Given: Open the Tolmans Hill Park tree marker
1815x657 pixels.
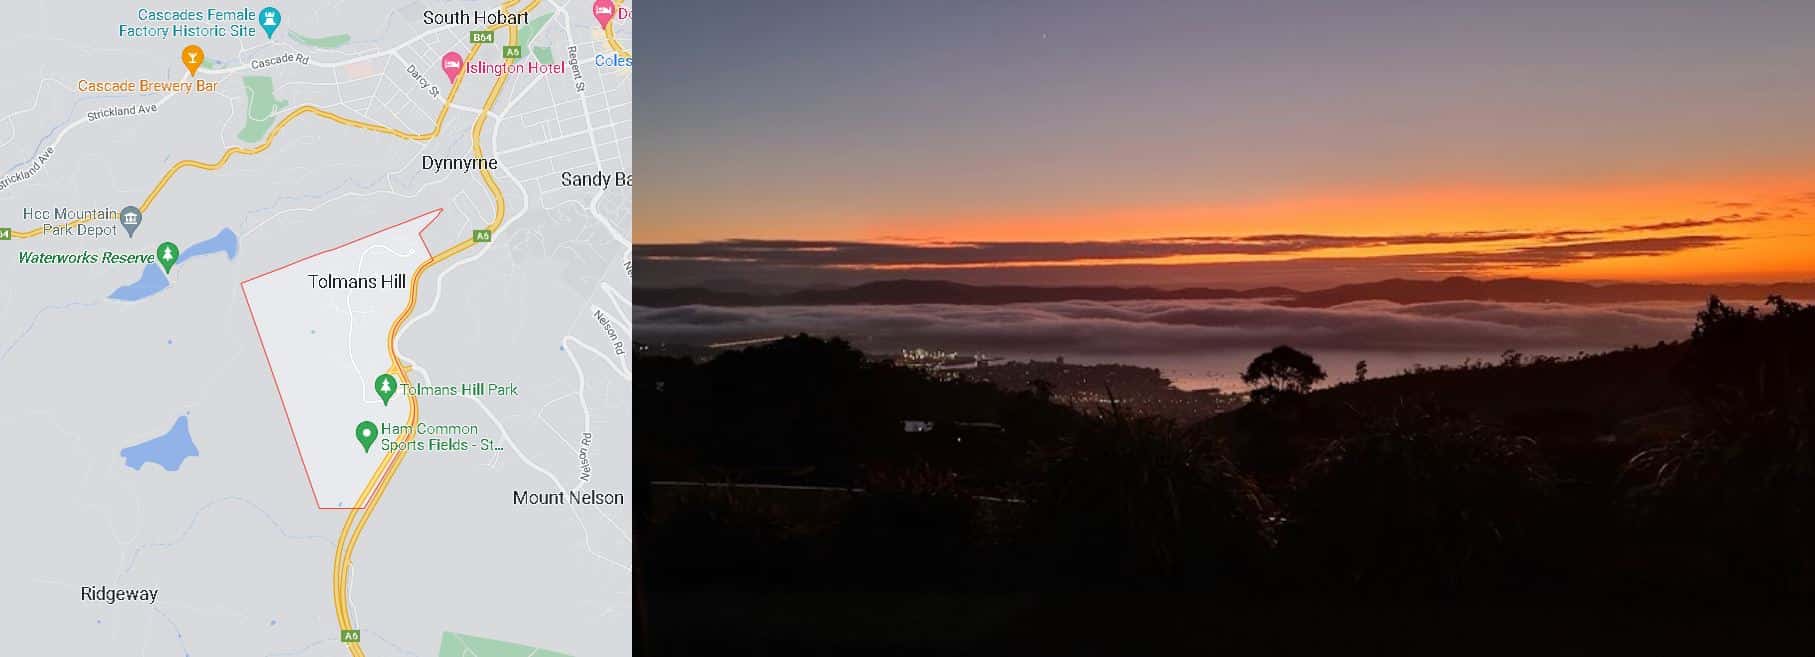Looking at the screenshot, I should 385,387.
